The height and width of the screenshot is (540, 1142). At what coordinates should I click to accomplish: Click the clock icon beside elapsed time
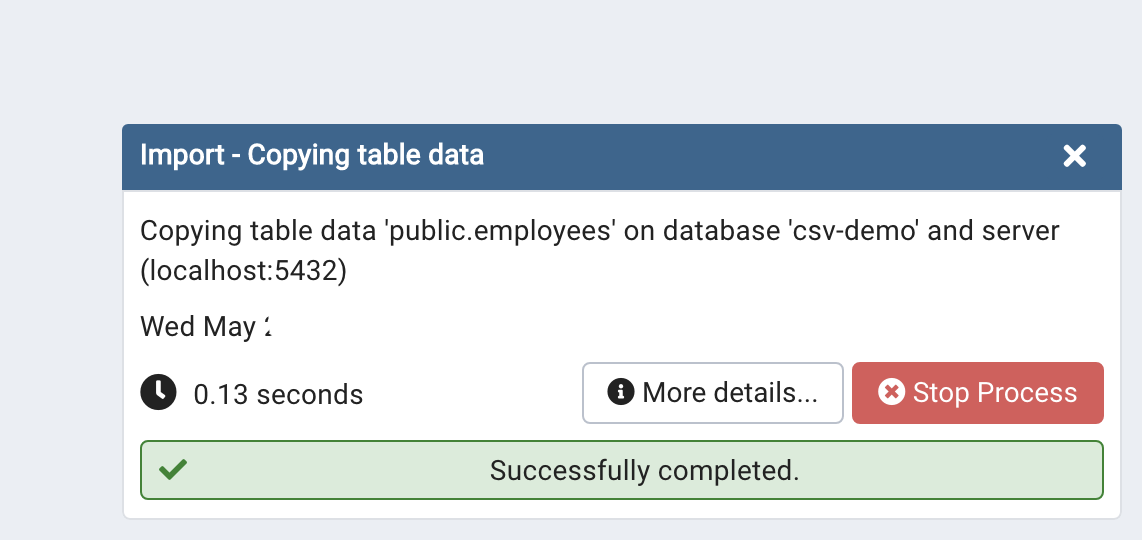coord(158,392)
